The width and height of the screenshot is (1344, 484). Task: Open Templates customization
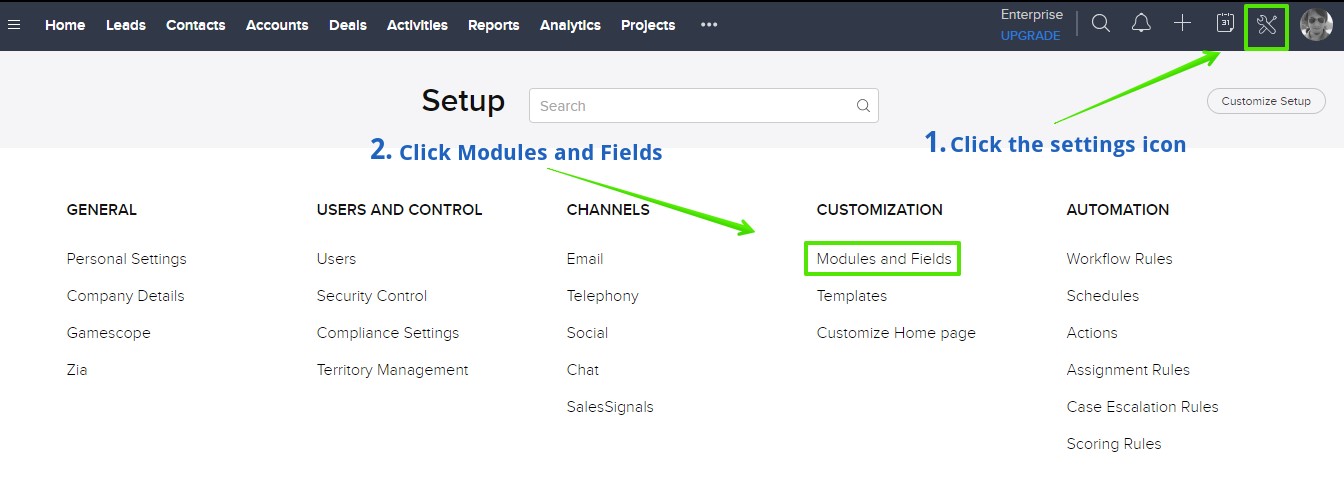pyautogui.click(x=852, y=296)
